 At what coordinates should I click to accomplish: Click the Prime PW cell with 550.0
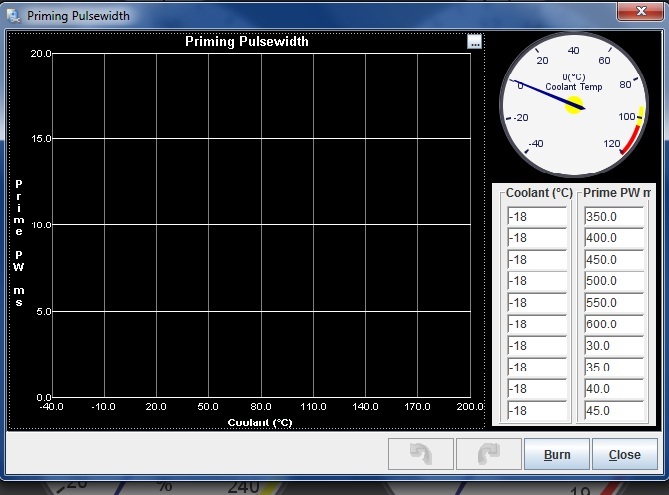click(x=615, y=303)
